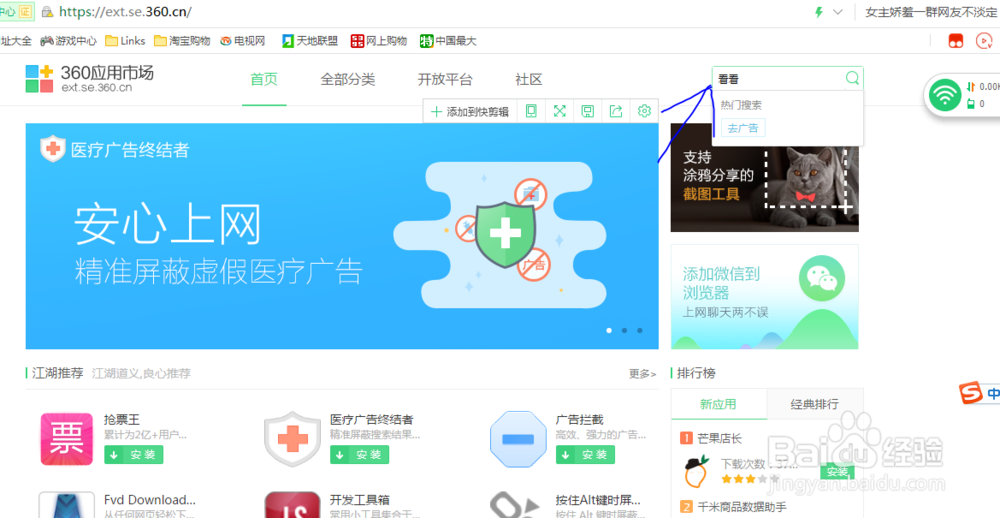Open the 全部分类 navigation tab
This screenshot has width=1000, height=518.
(x=348, y=80)
